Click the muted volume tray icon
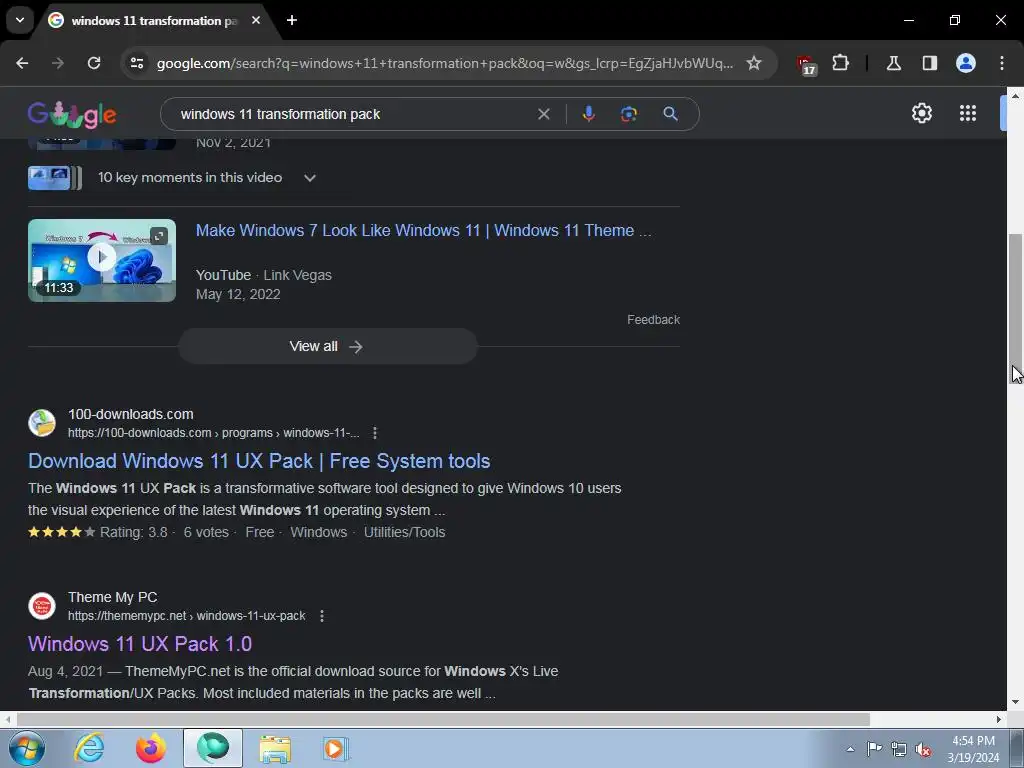Screen dimensions: 1024x768 pyautogui.click(x=923, y=749)
